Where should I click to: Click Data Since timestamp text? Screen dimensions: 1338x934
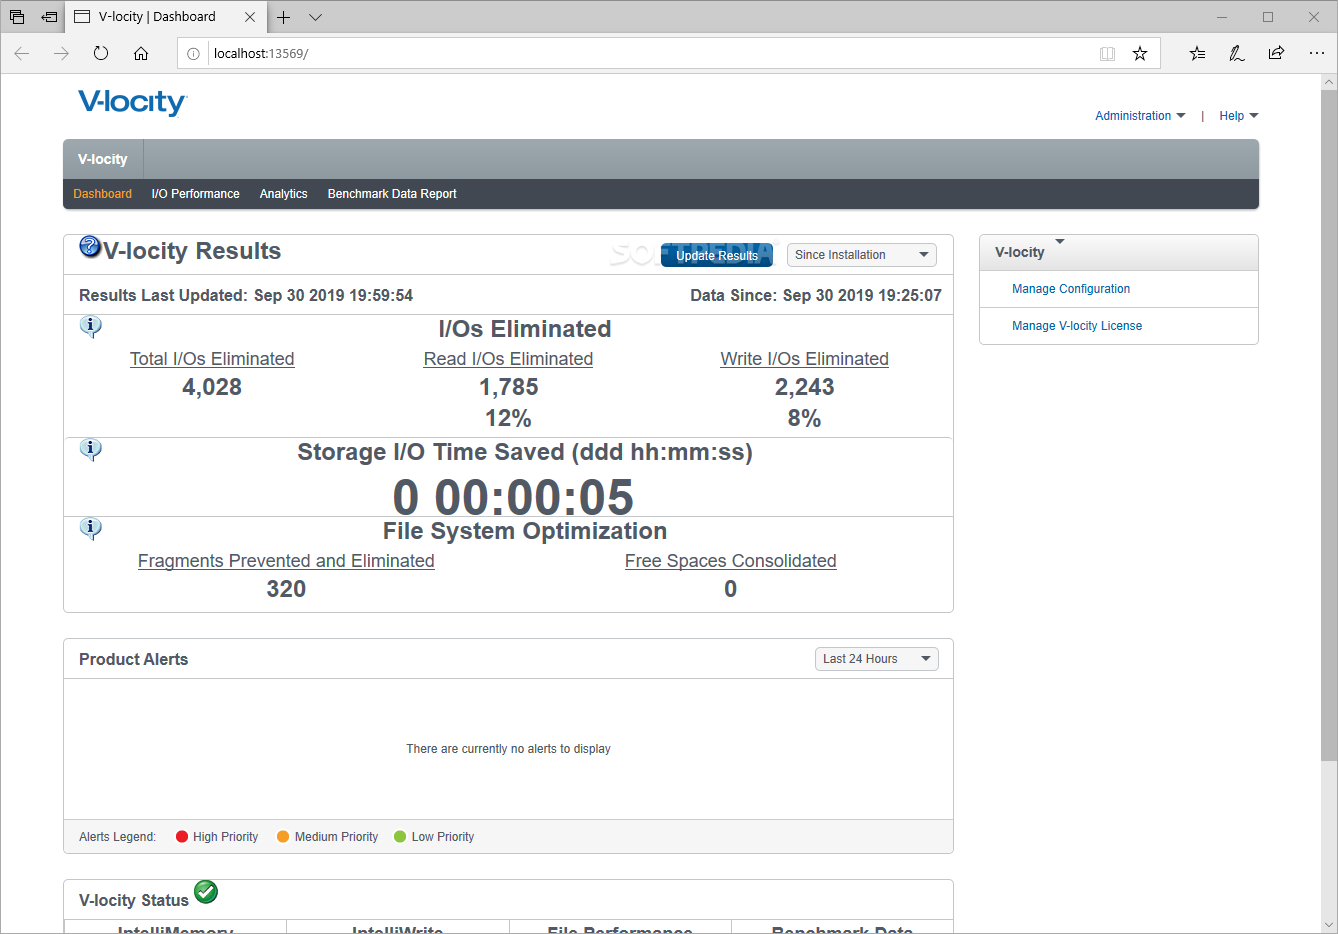click(816, 295)
